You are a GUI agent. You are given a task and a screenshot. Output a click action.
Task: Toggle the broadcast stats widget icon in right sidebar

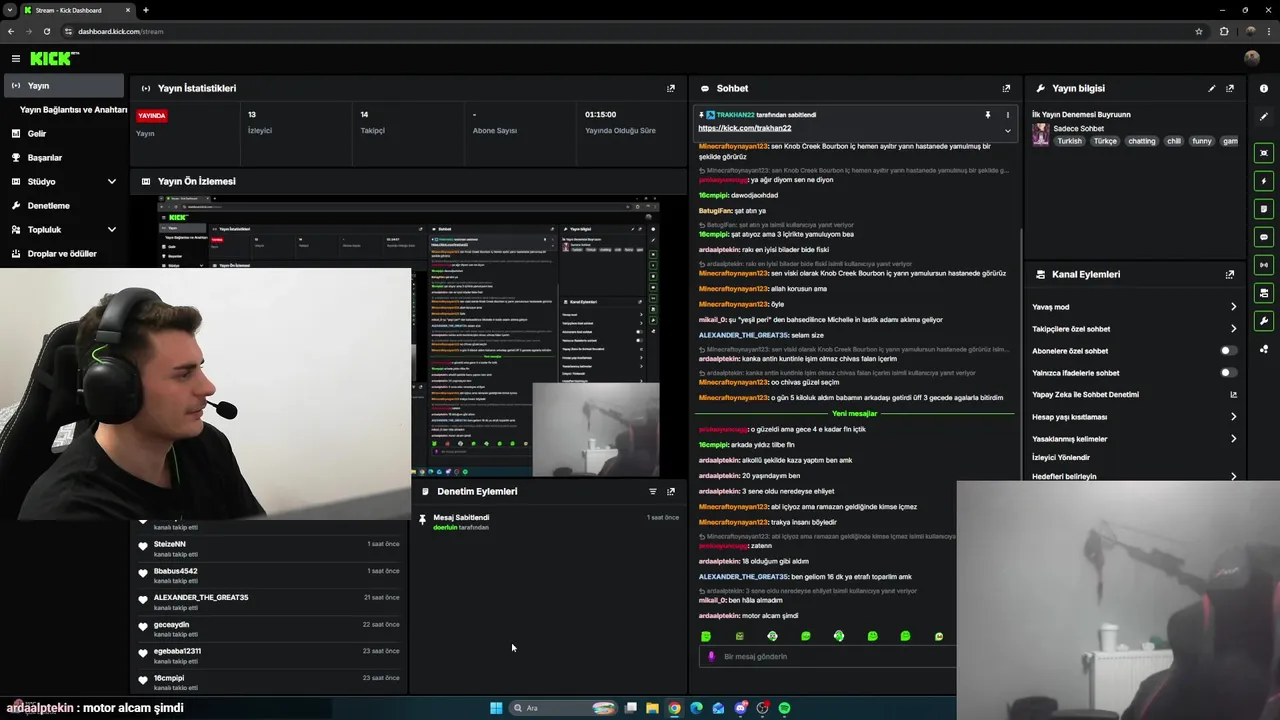(x=1264, y=265)
